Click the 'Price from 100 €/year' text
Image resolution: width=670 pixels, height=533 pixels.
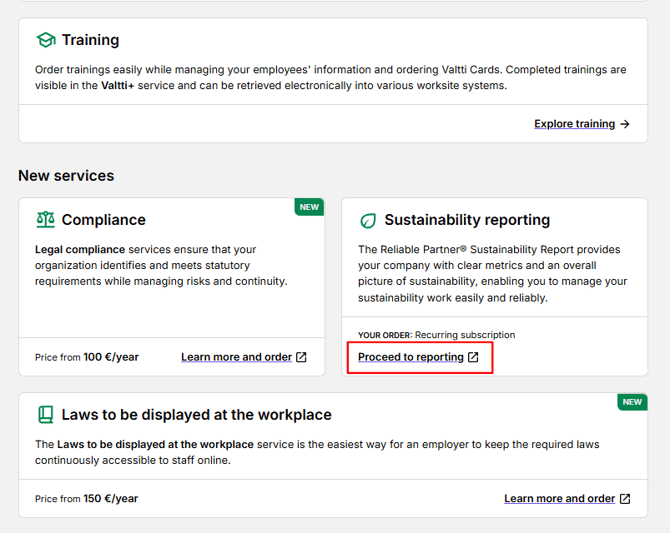tap(86, 357)
